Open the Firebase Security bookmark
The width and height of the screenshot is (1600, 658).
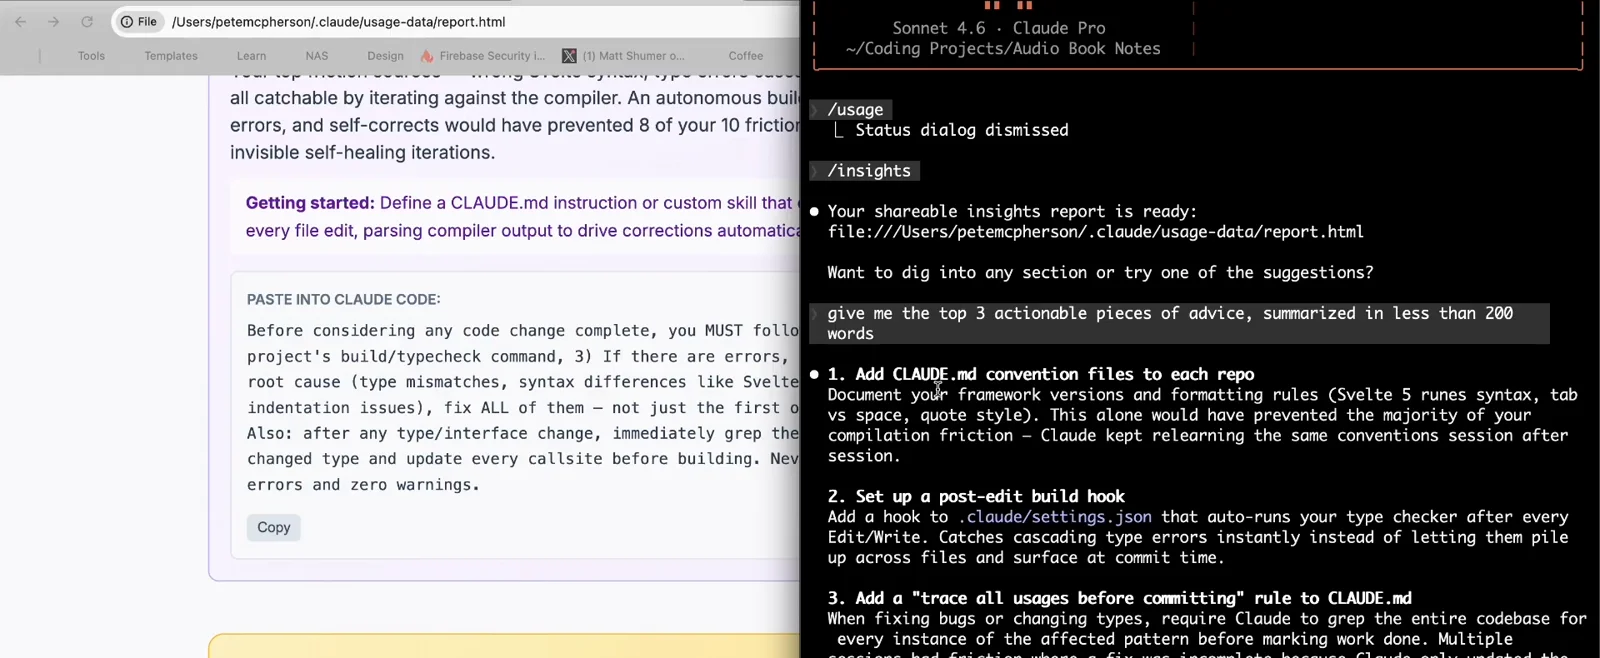coord(483,56)
